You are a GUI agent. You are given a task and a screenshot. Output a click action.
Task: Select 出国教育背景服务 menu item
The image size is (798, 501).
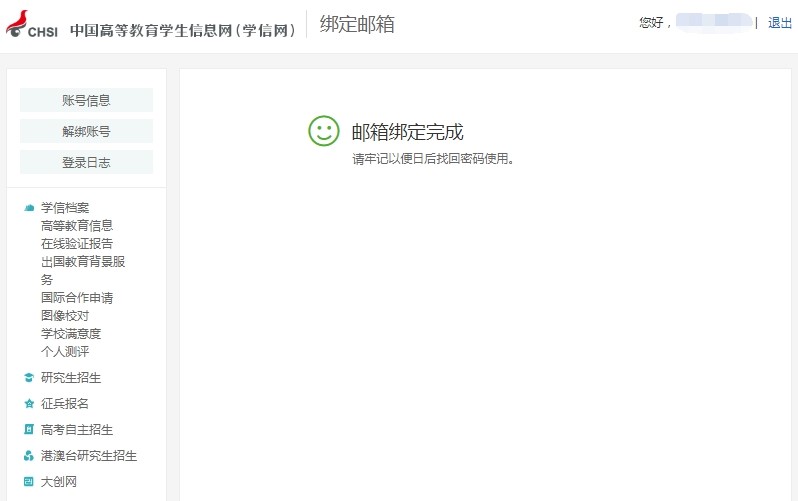tap(82, 262)
